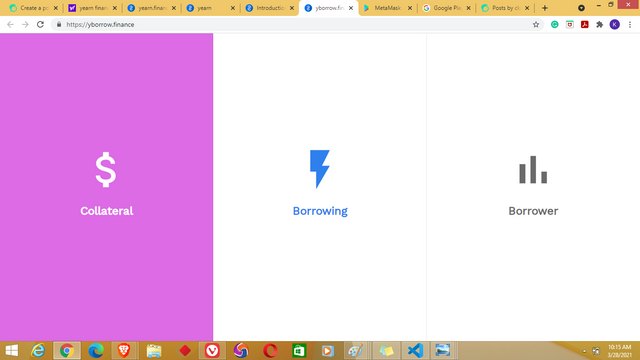Open Google Chrome from taskbar
The width and height of the screenshot is (640, 360).
pyautogui.click(x=67, y=350)
